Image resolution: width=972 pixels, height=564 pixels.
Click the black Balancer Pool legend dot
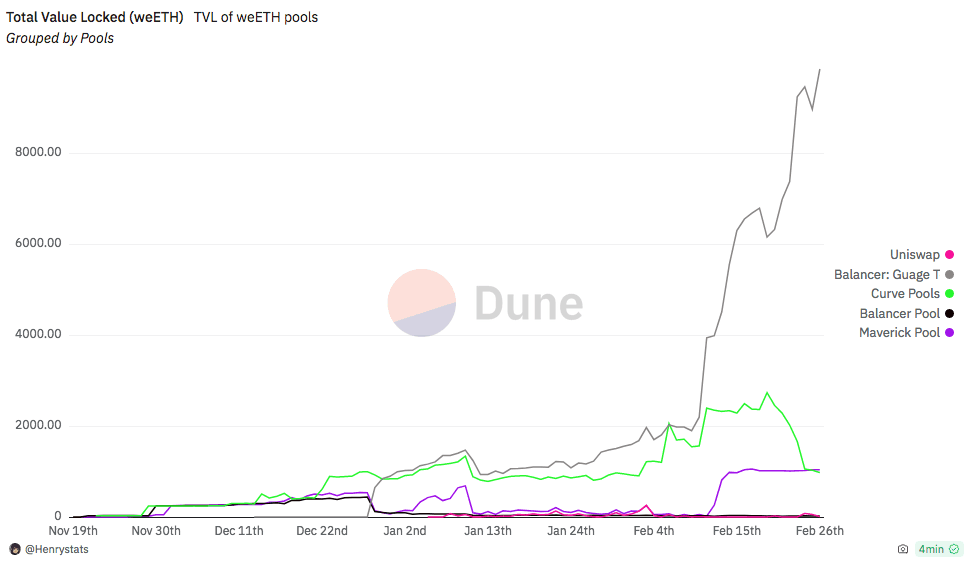[x=949, y=313]
